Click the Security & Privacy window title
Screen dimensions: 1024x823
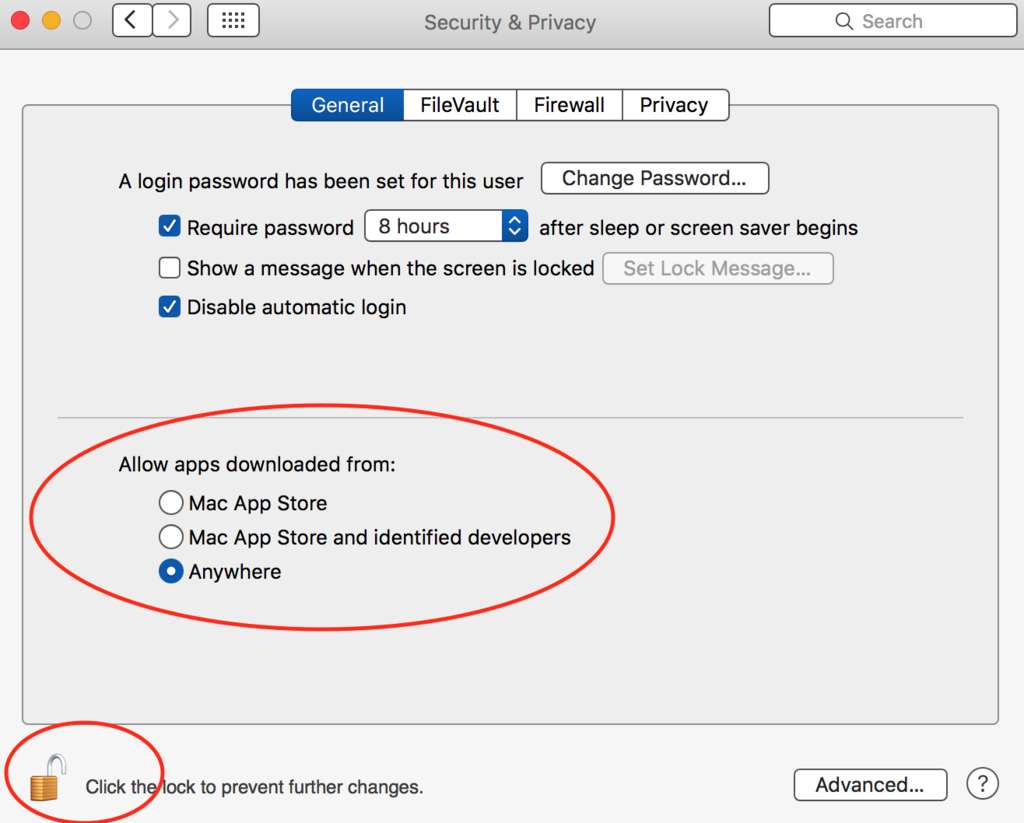510,22
